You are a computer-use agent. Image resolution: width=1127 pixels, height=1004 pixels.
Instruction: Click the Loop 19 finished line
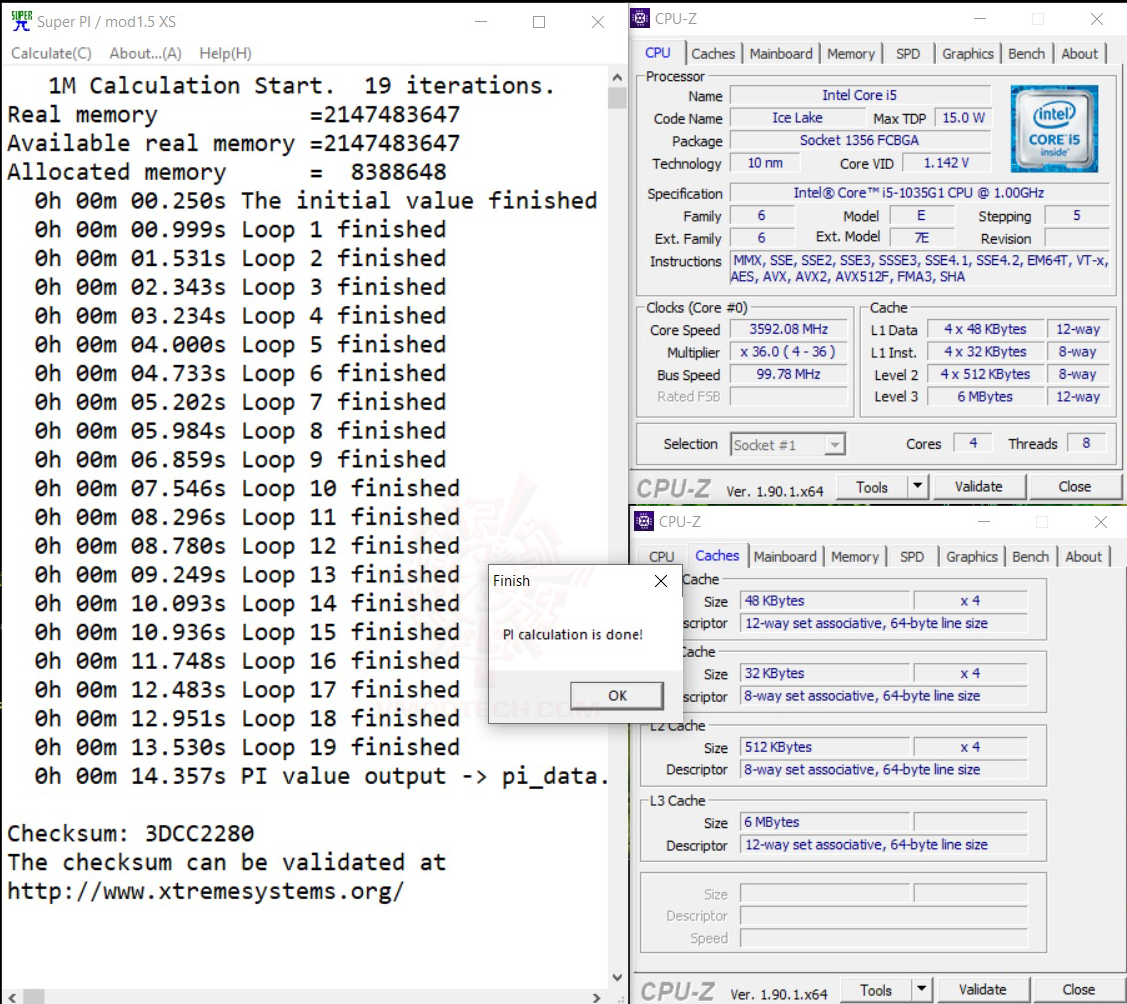click(247, 747)
